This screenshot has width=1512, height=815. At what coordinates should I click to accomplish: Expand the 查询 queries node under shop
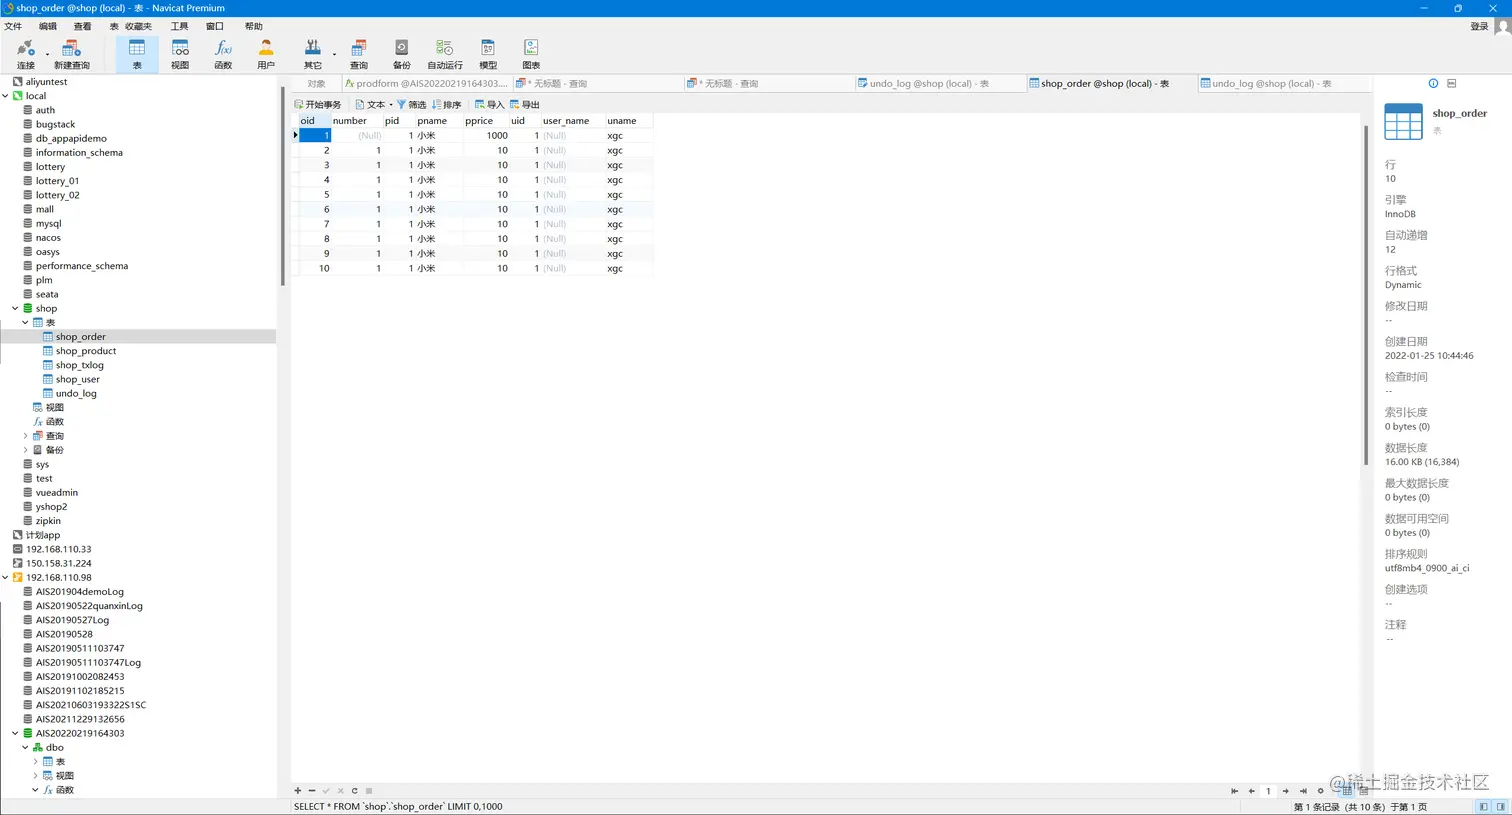(25, 436)
